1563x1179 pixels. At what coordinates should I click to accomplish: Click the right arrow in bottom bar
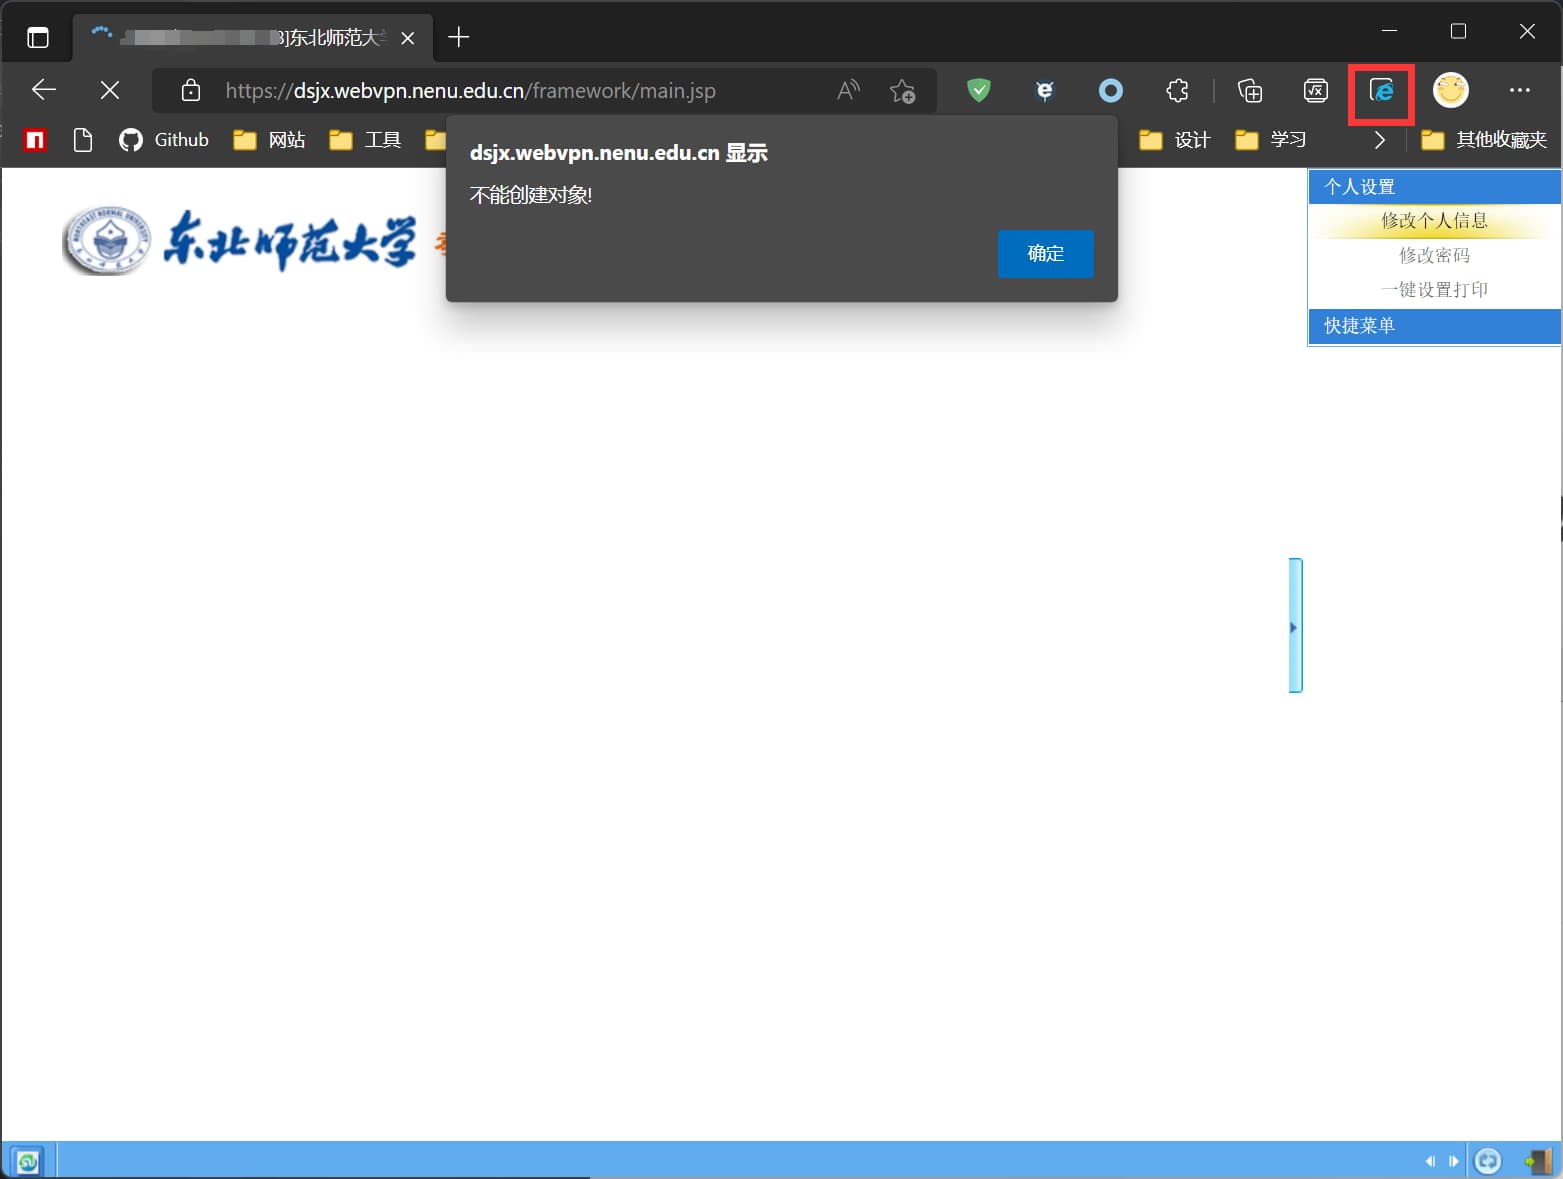coord(1453,1161)
